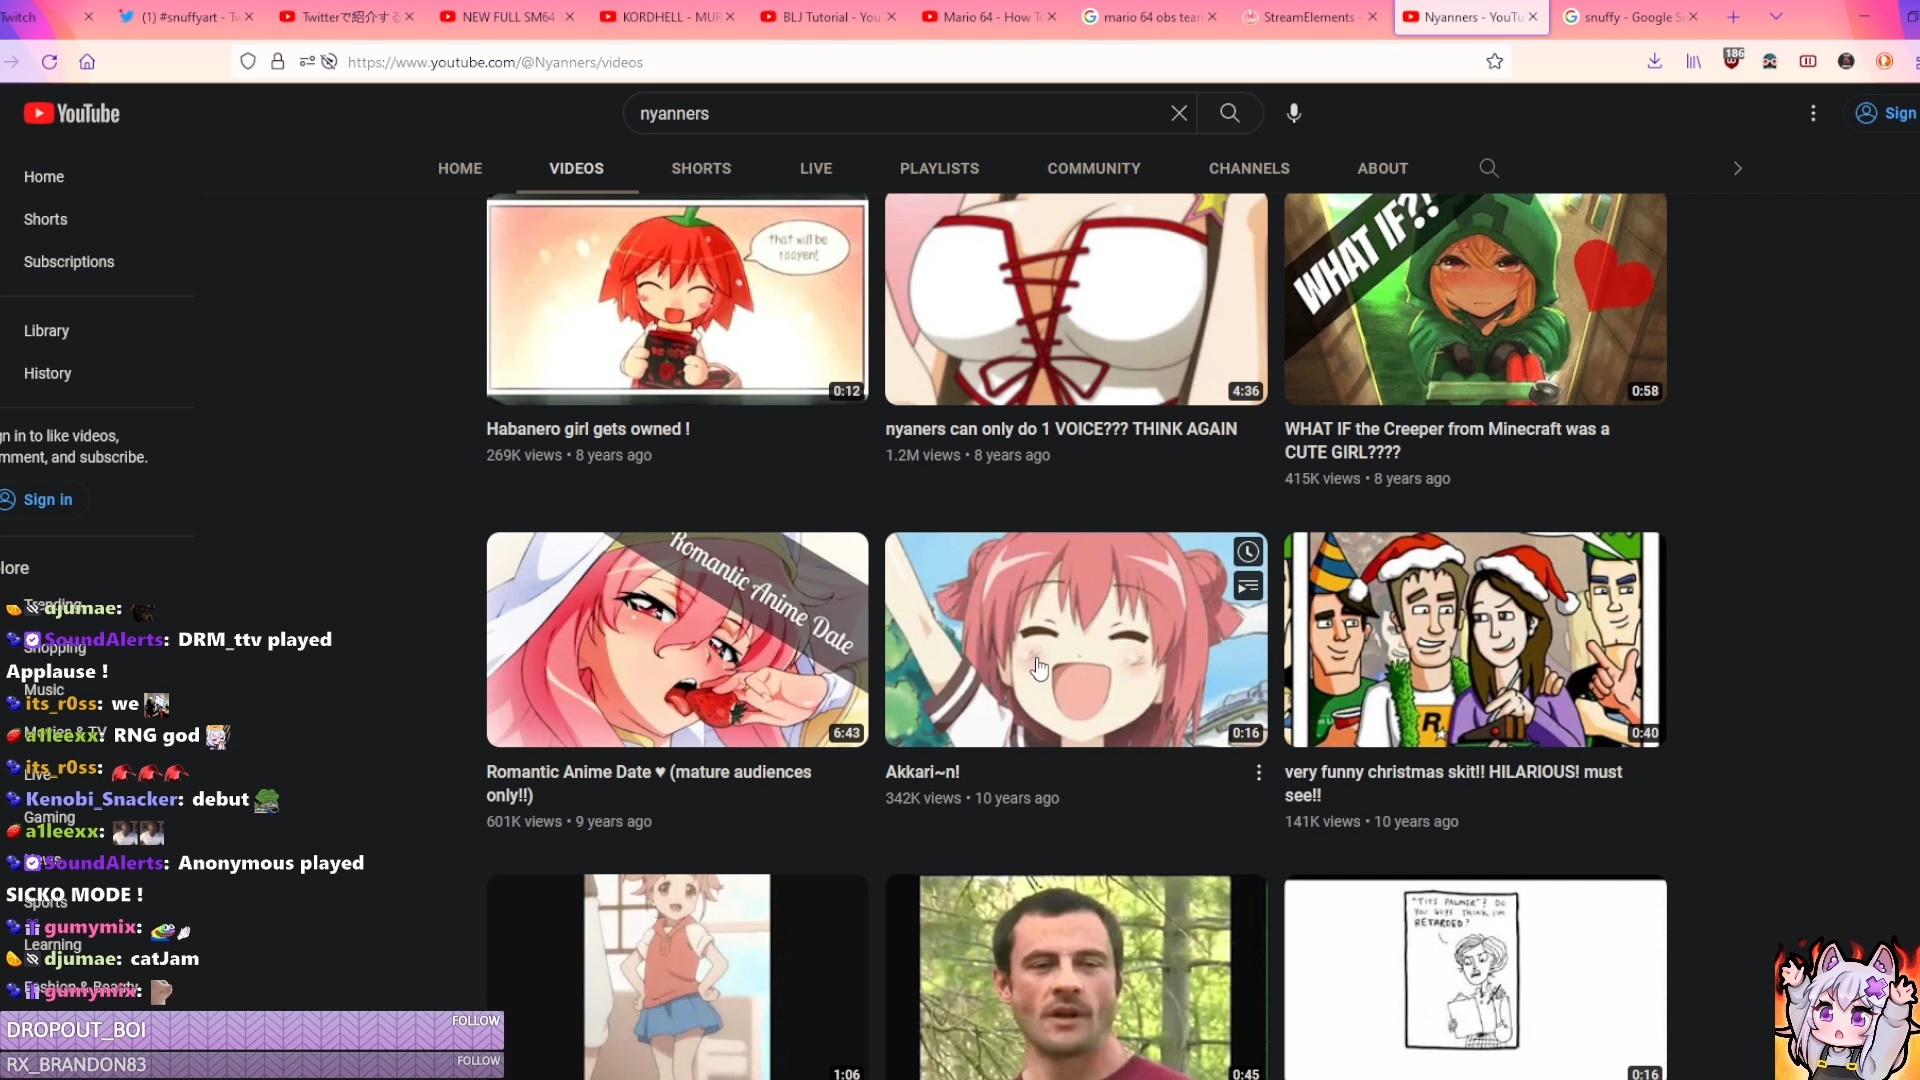Open the three-dot settings menu
The width and height of the screenshot is (1920, 1080).
(1813, 114)
